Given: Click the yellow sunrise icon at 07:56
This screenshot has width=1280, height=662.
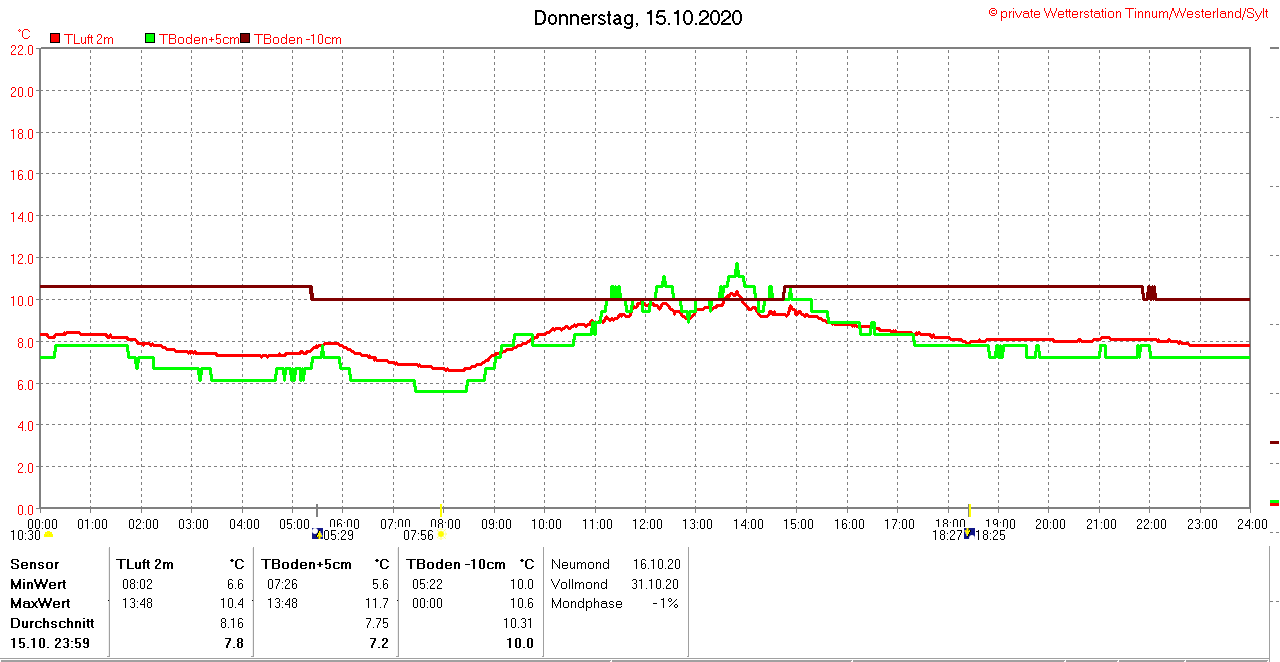Looking at the screenshot, I should tap(440, 535).
